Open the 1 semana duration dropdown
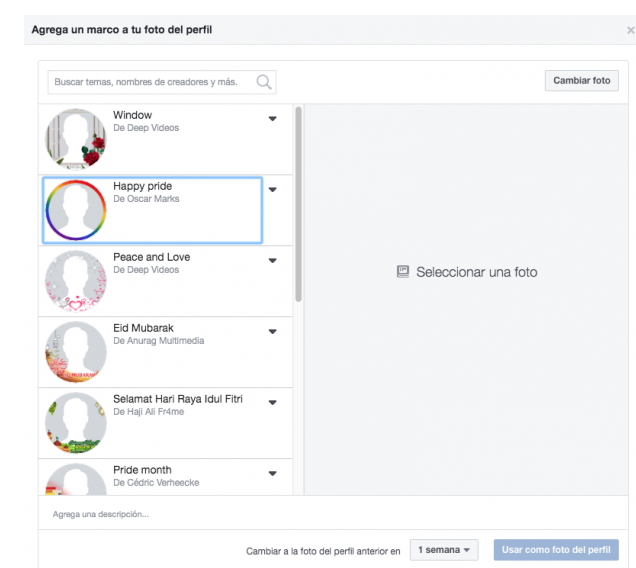The height and width of the screenshot is (568, 636). [x=444, y=550]
